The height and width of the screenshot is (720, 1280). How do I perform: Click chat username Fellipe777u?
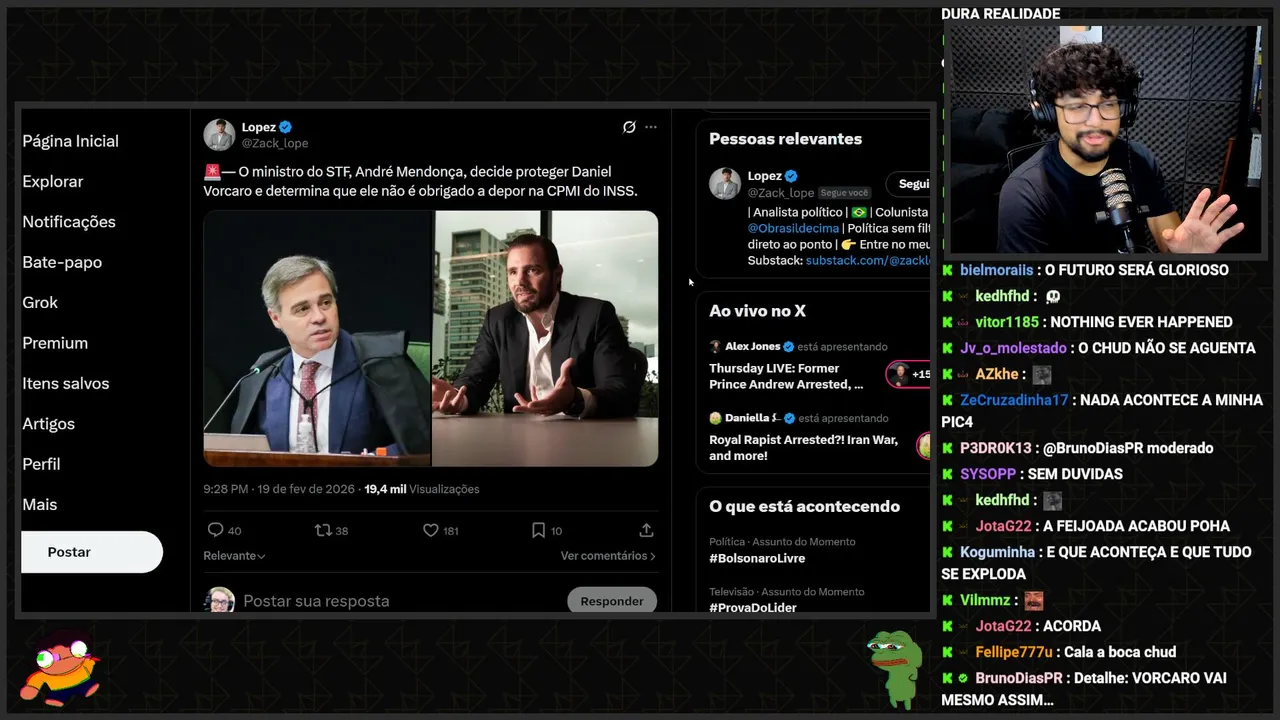(x=1014, y=652)
